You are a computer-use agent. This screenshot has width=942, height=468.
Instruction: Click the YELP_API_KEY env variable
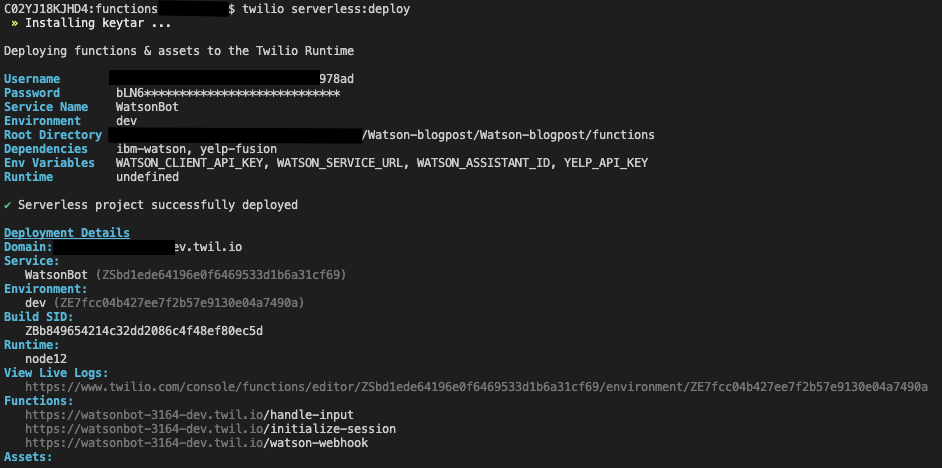[x=606, y=163]
